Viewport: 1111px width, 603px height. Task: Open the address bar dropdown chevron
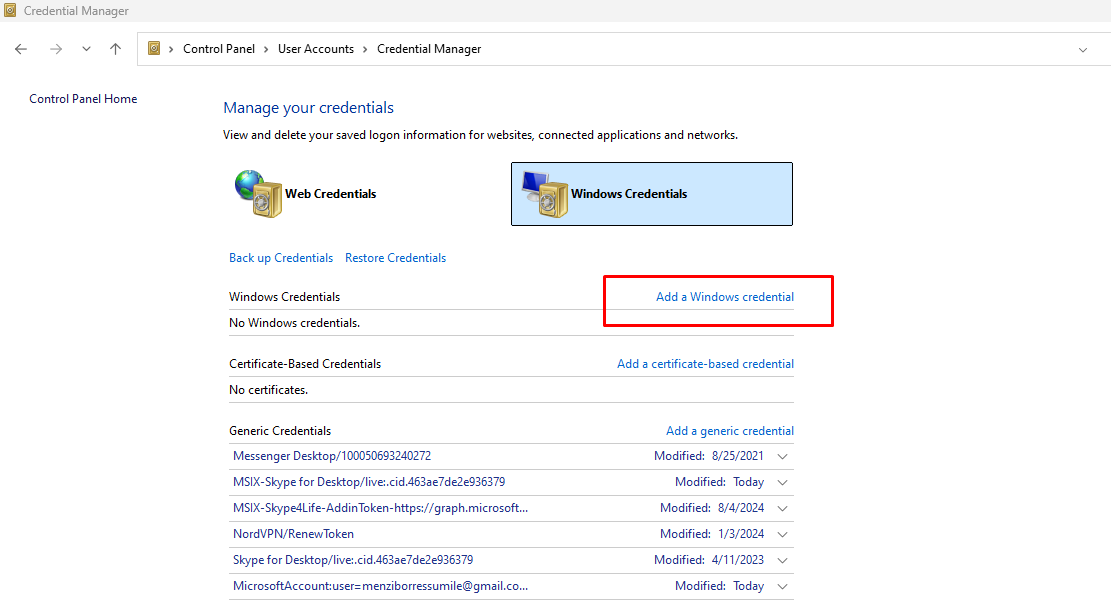tap(1083, 48)
